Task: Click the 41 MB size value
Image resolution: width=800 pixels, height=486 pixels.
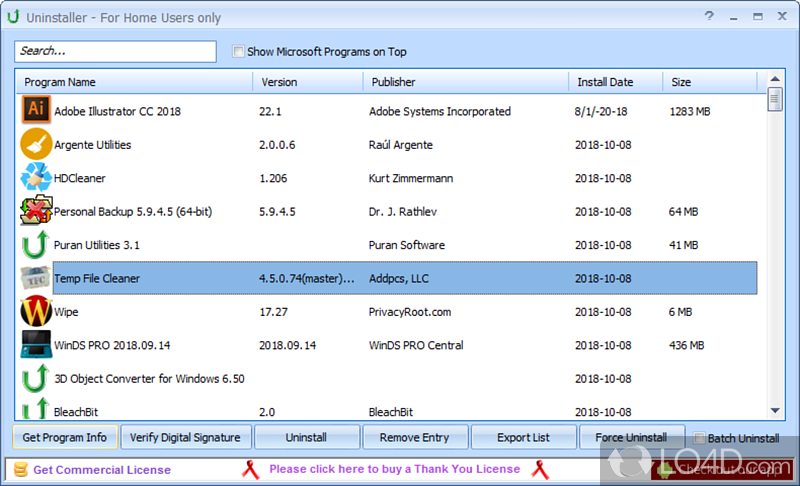Action: click(683, 245)
